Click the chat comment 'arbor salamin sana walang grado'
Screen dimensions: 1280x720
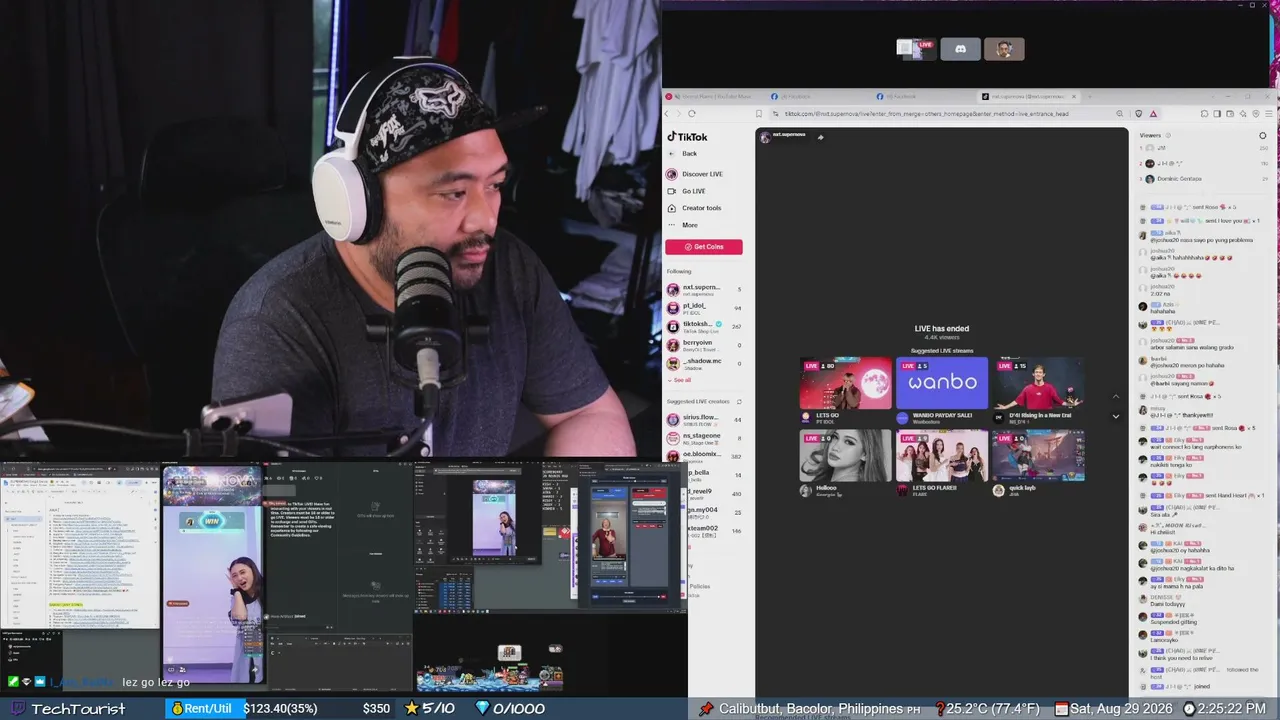coord(1192,347)
